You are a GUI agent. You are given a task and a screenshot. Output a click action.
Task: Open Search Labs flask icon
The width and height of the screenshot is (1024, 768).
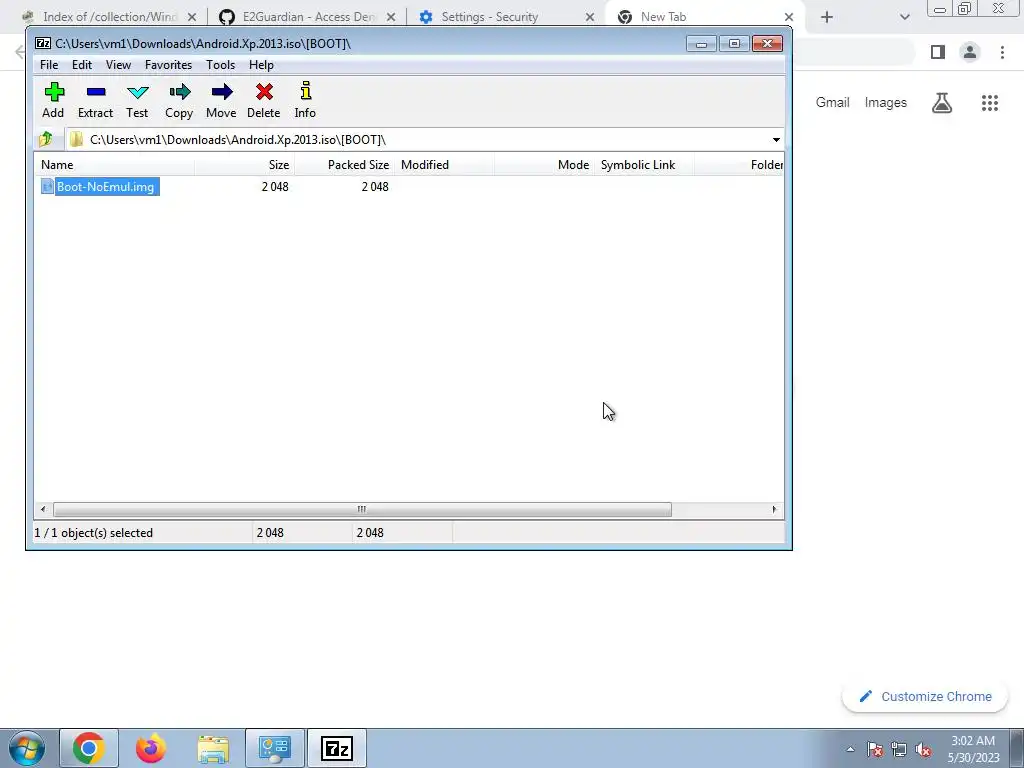pos(942,103)
